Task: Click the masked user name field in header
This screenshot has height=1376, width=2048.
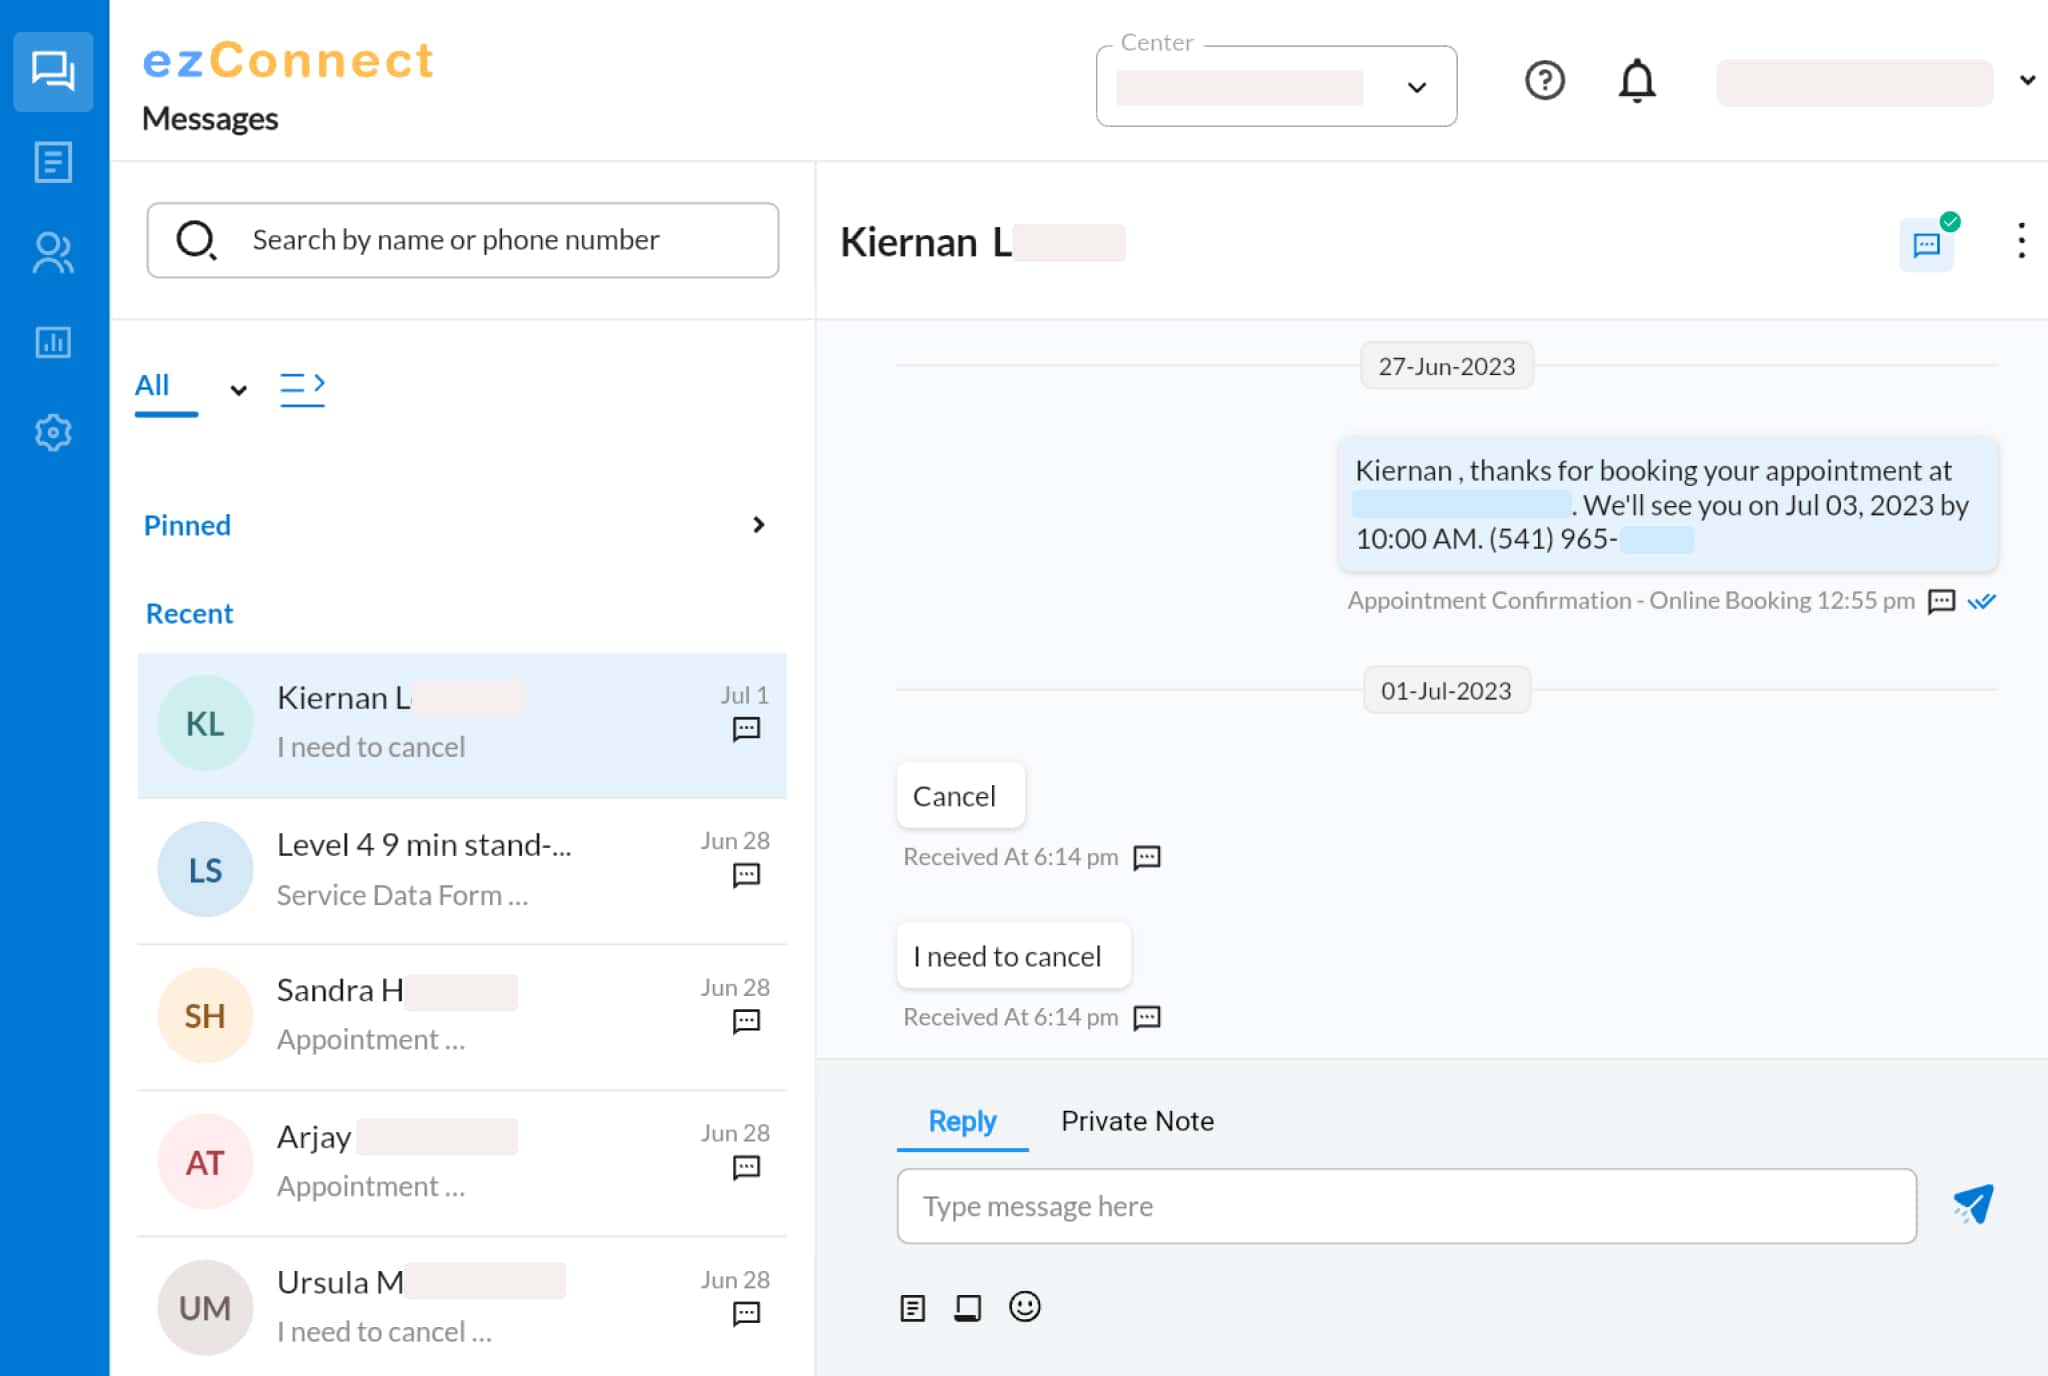Action: pos(1854,82)
